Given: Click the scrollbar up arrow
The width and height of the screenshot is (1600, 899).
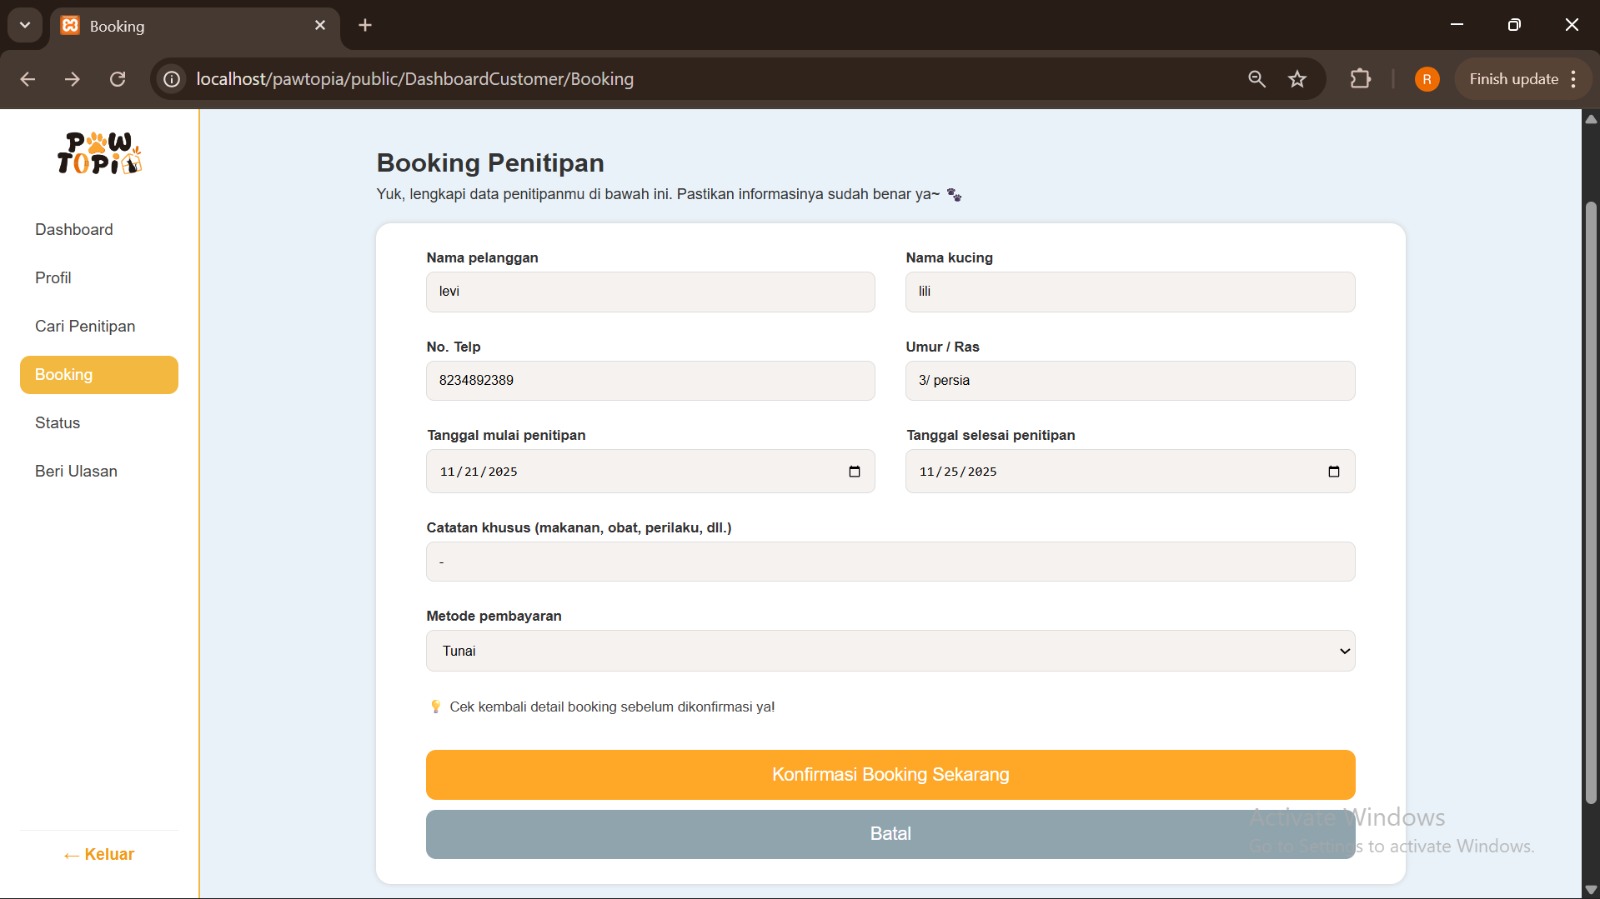Looking at the screenshot, I should [1591, 119].
